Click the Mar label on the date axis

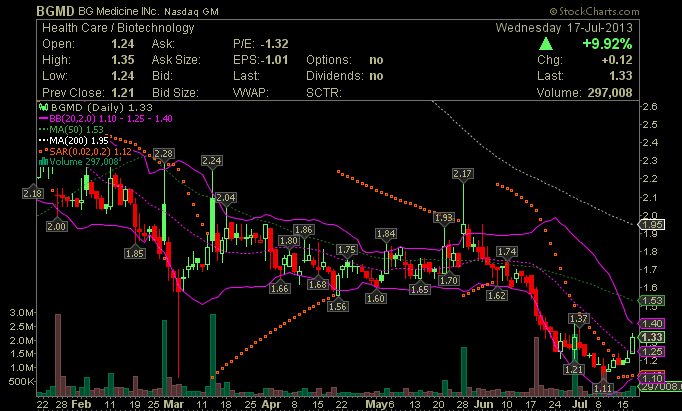tap(173, 404)
